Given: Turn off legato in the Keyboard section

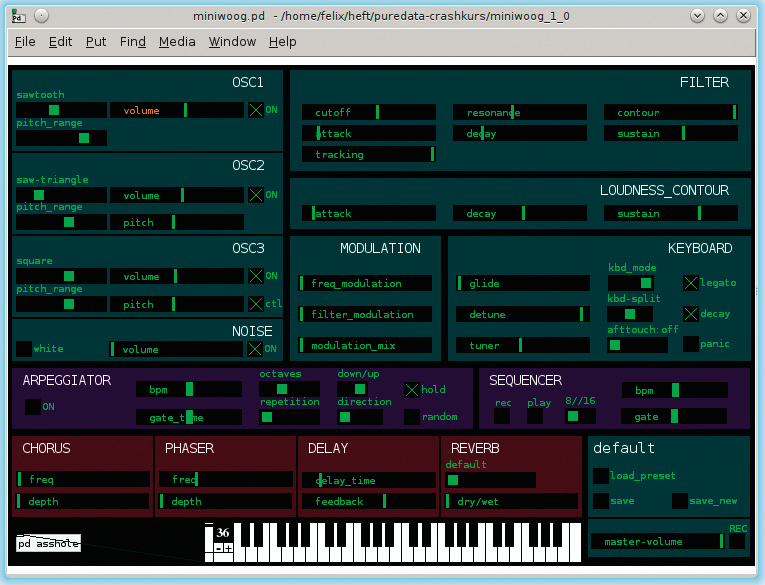Looking at the screenshot, I should tap(691, 283).
